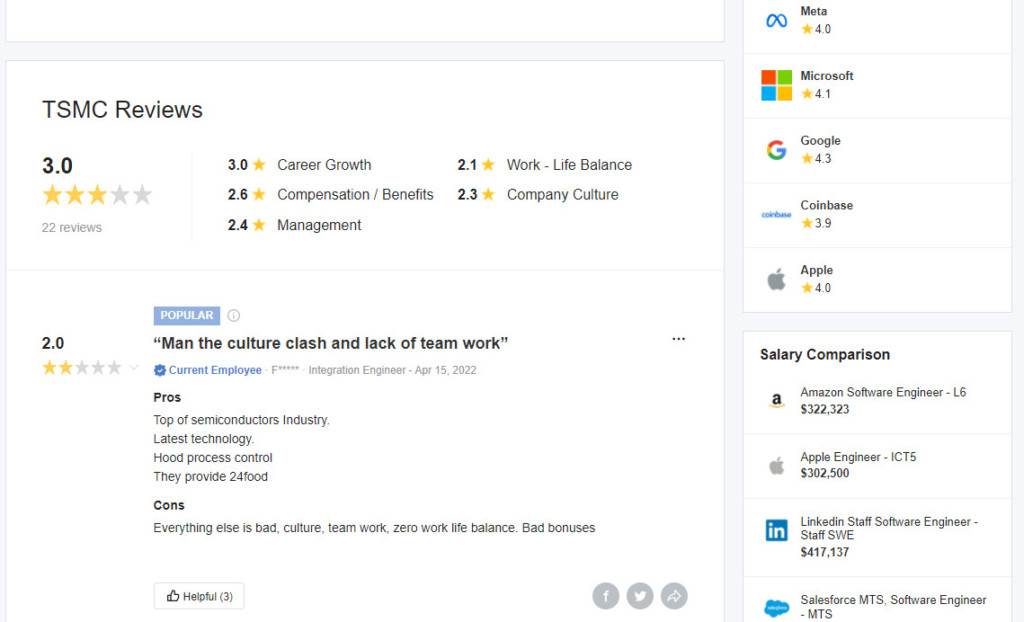This screenshot has width=1024, height=622.
Task: Click the review title about culture clash
Action: point(331,343)
